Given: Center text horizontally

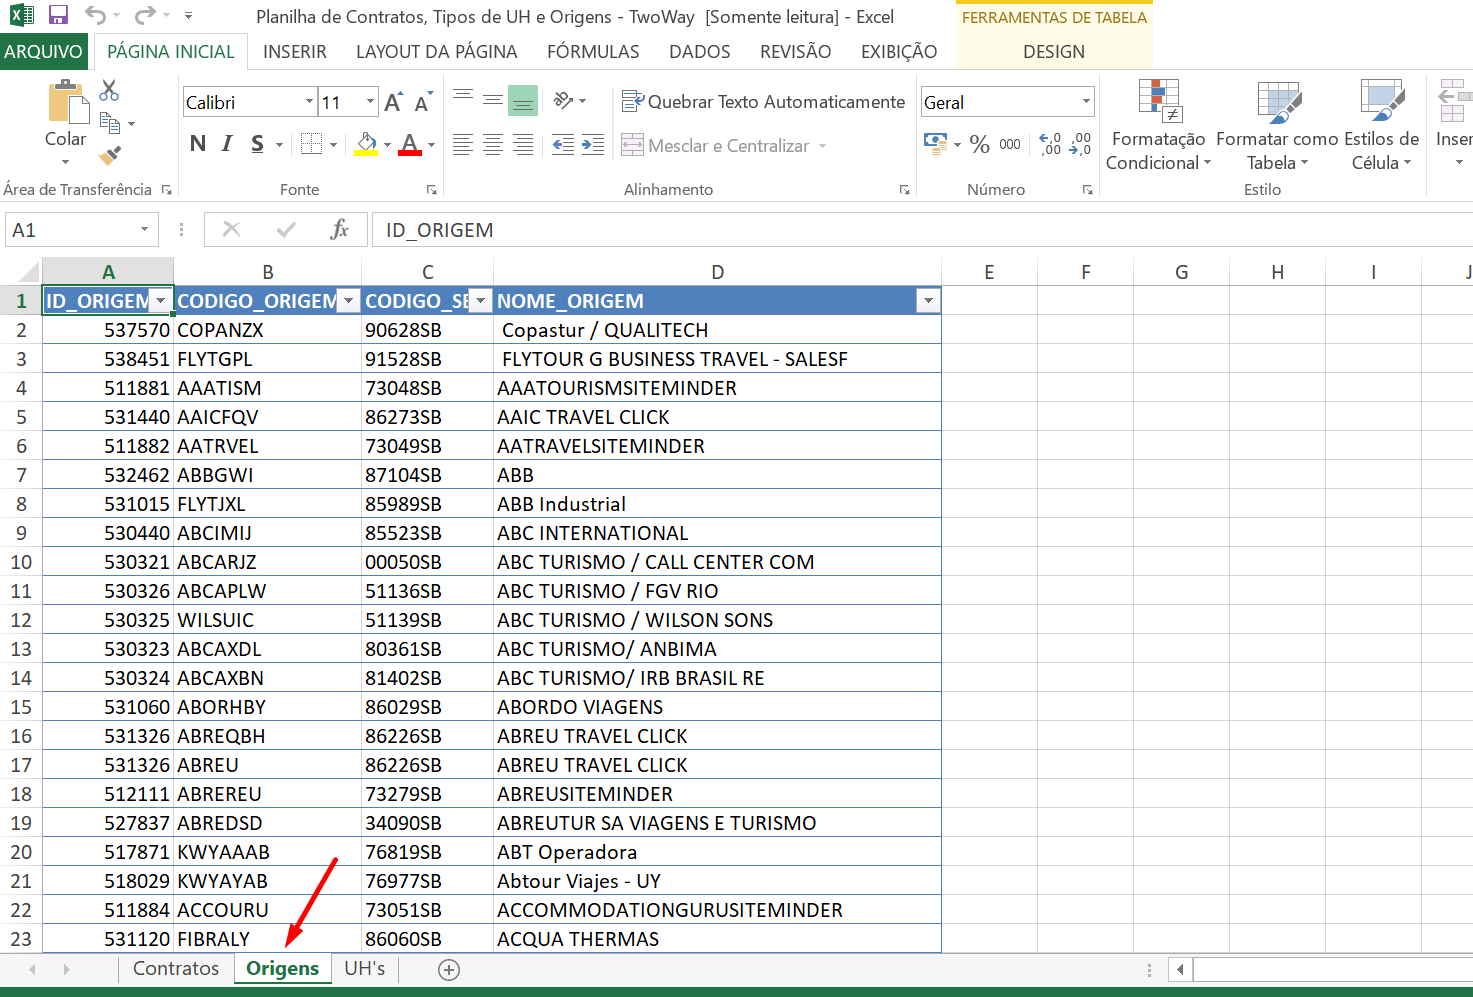Looking at the screenshot, I should click(493, 145).
